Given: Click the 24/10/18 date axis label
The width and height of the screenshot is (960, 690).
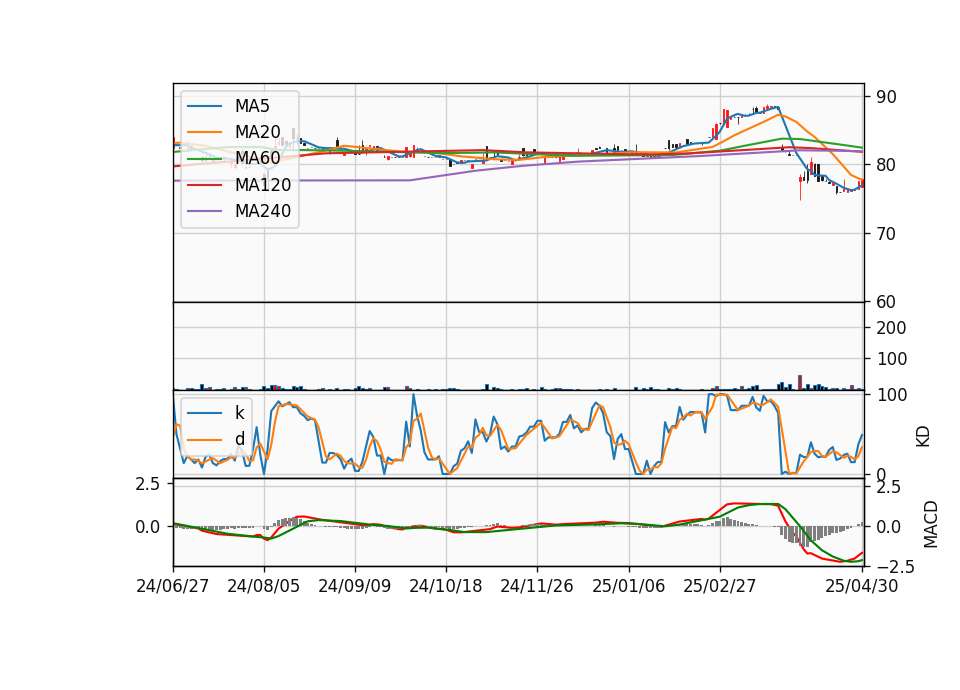Looking at the screenshot, I should point(446,586).
